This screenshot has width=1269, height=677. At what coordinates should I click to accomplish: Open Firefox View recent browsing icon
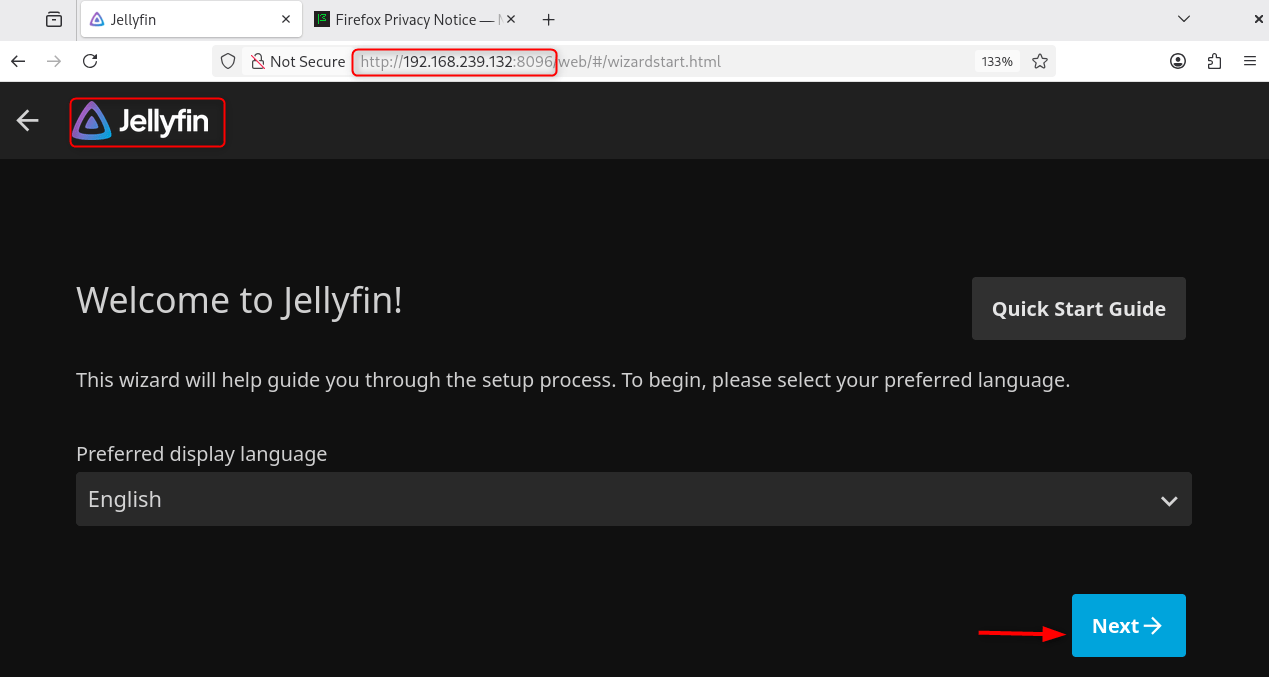(54, 19)
